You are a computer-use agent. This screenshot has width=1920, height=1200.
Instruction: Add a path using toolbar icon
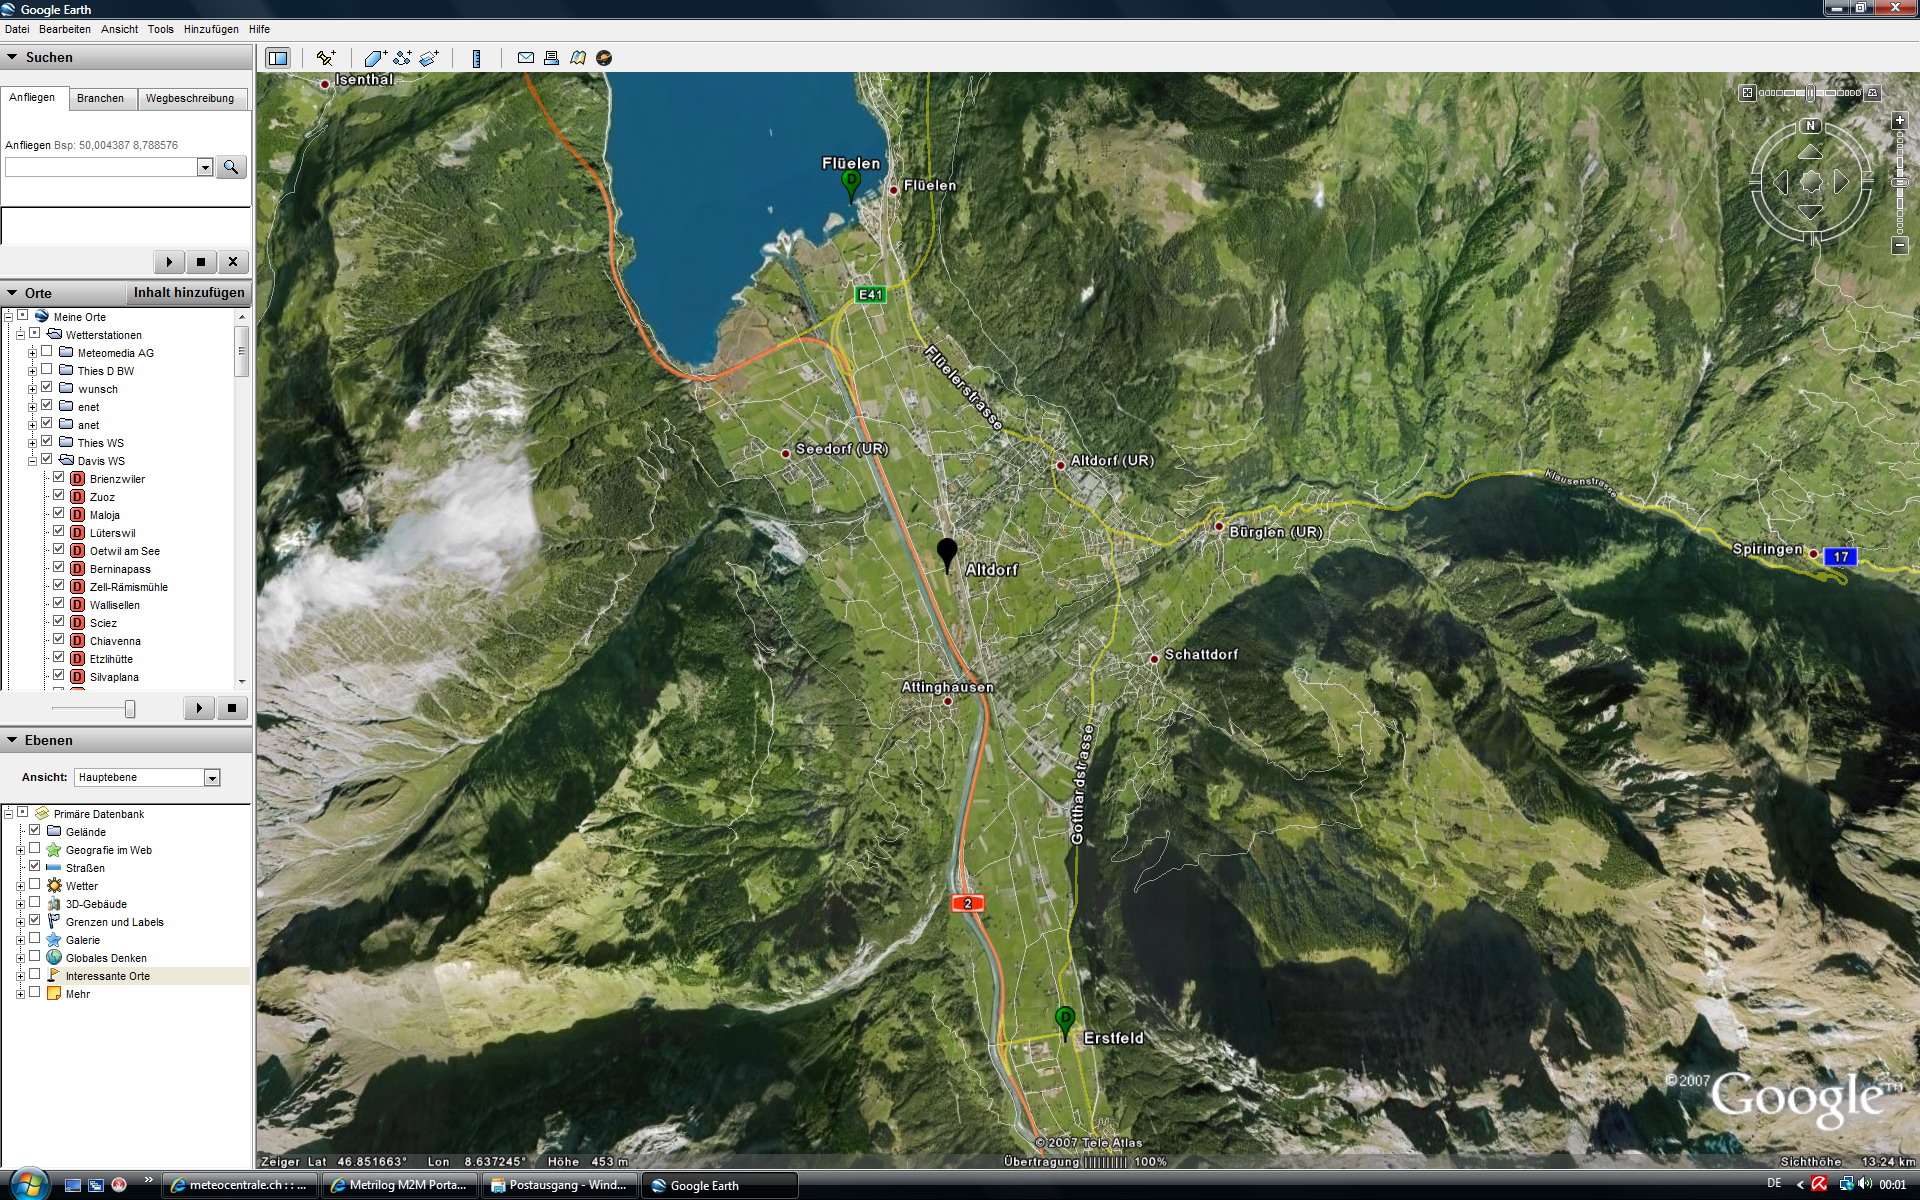[x=402, y=58]
